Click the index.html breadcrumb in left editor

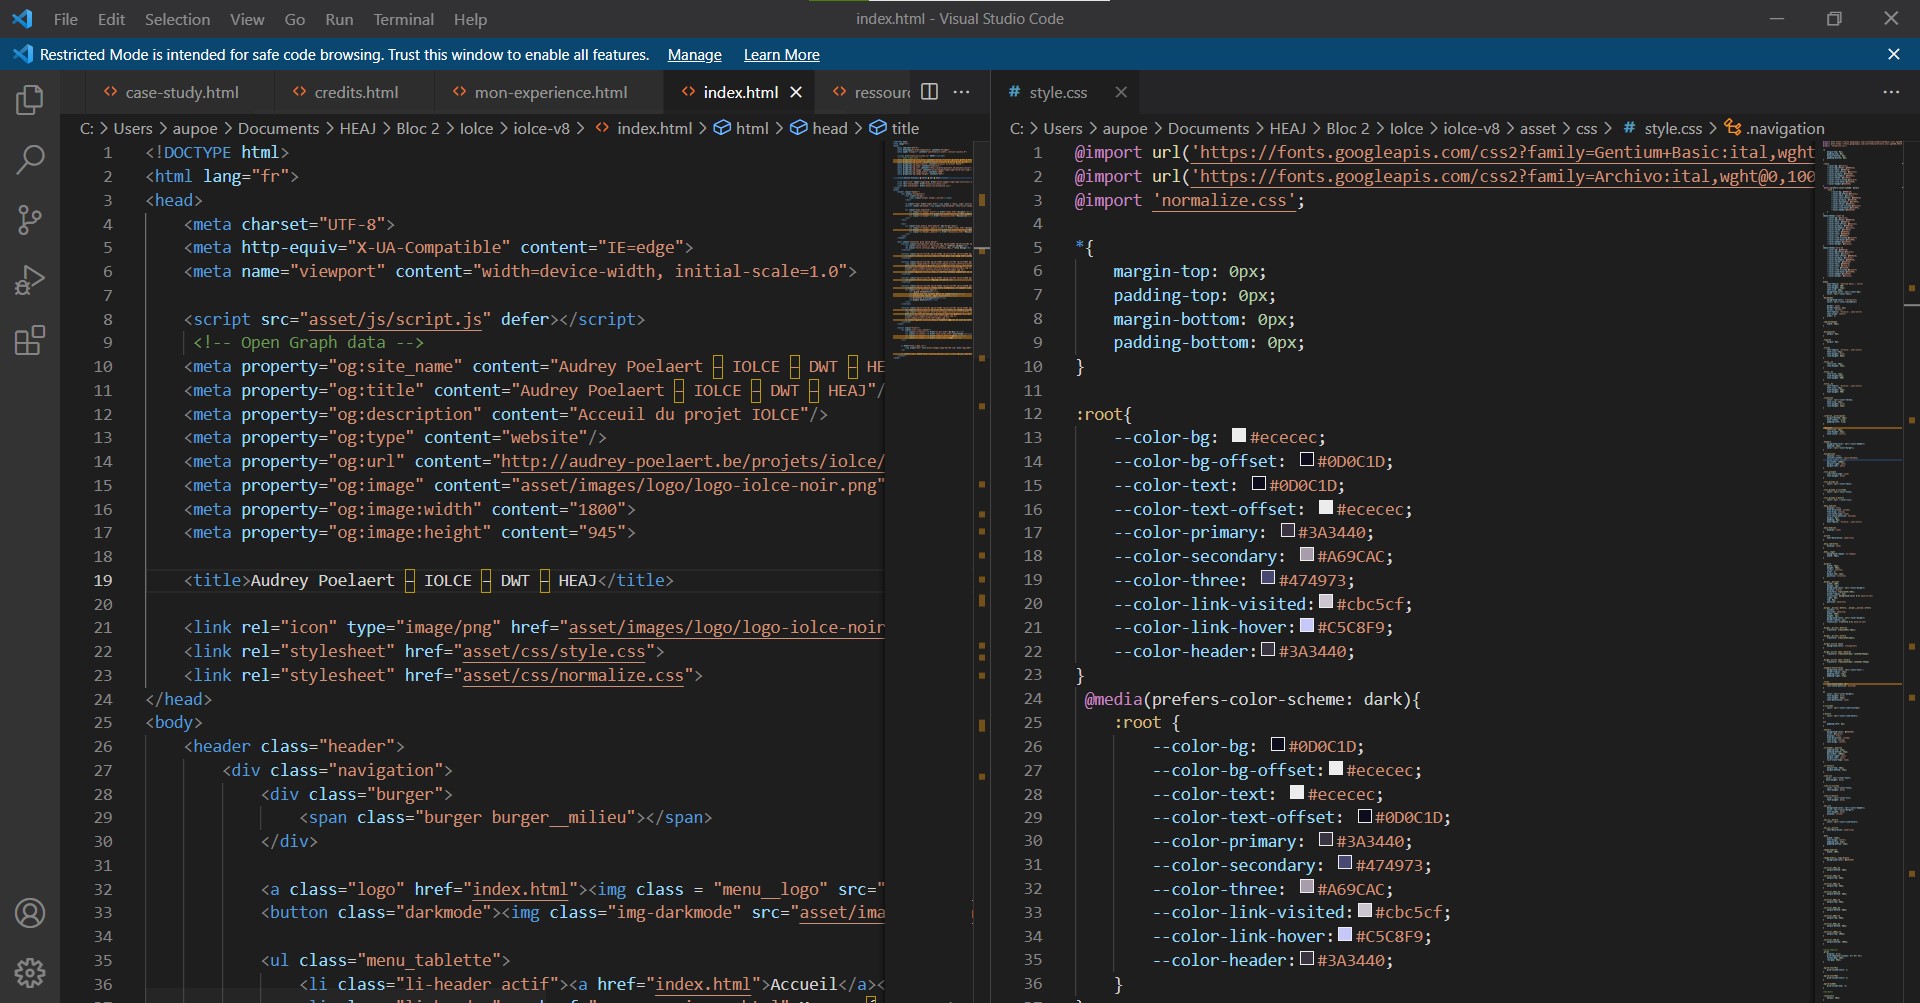[654, 128]
